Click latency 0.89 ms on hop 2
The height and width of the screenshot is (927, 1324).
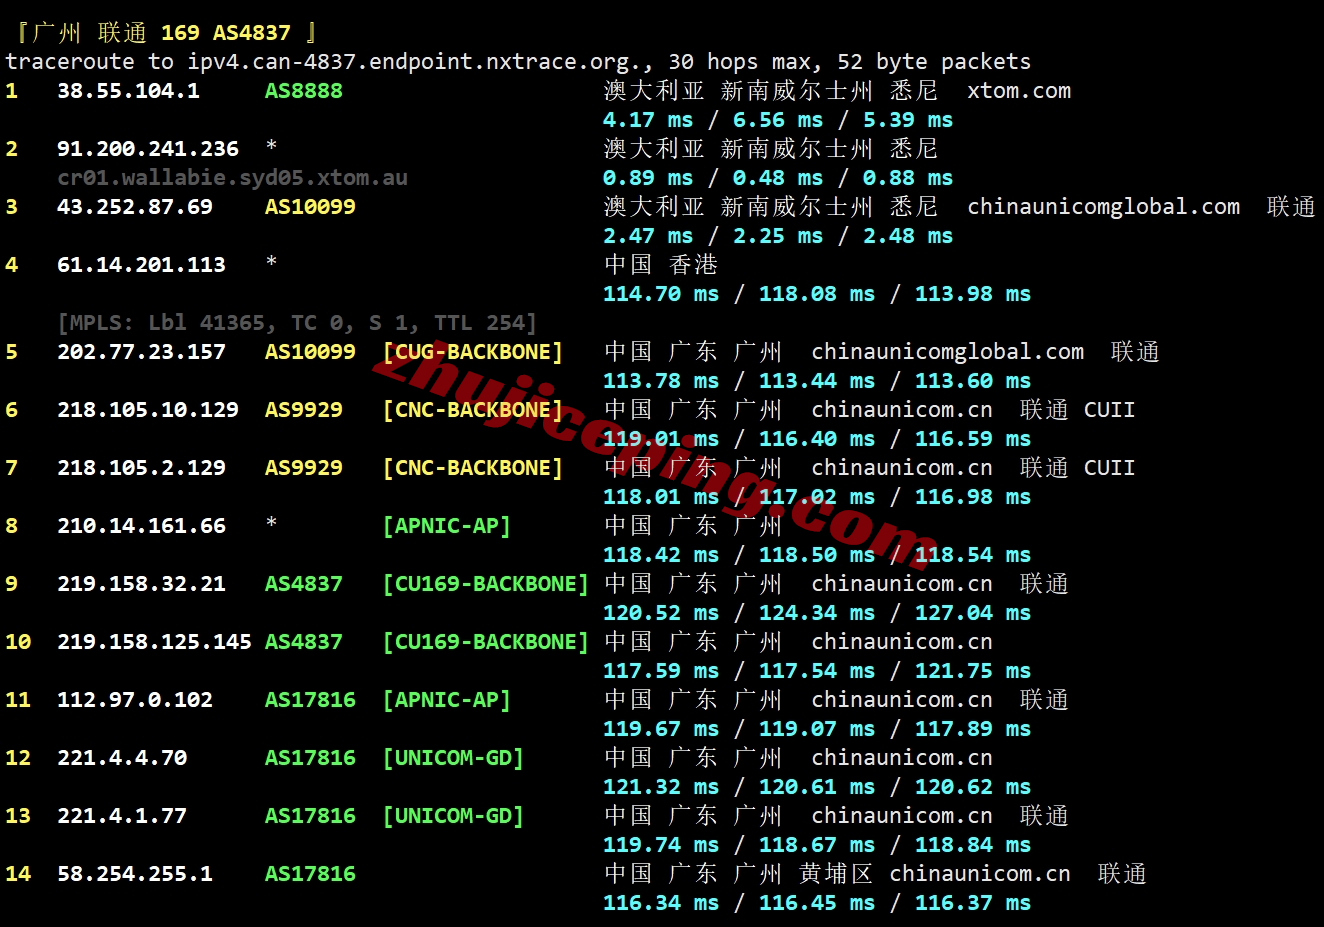click(648, 178)
